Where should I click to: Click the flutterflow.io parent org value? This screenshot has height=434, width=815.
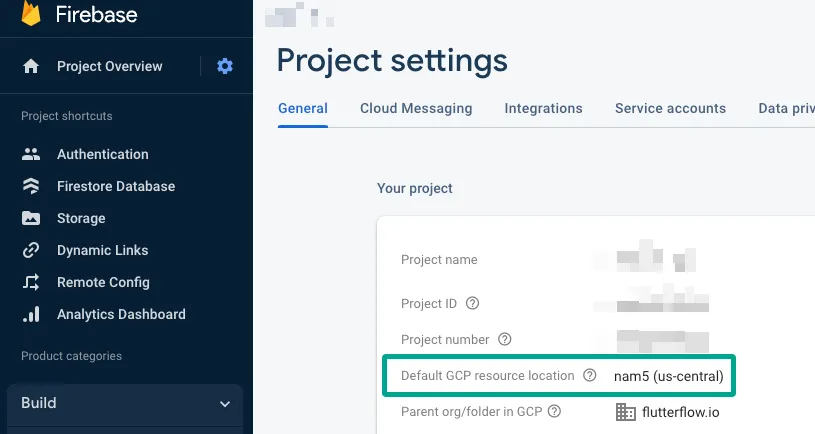[681, 412]
